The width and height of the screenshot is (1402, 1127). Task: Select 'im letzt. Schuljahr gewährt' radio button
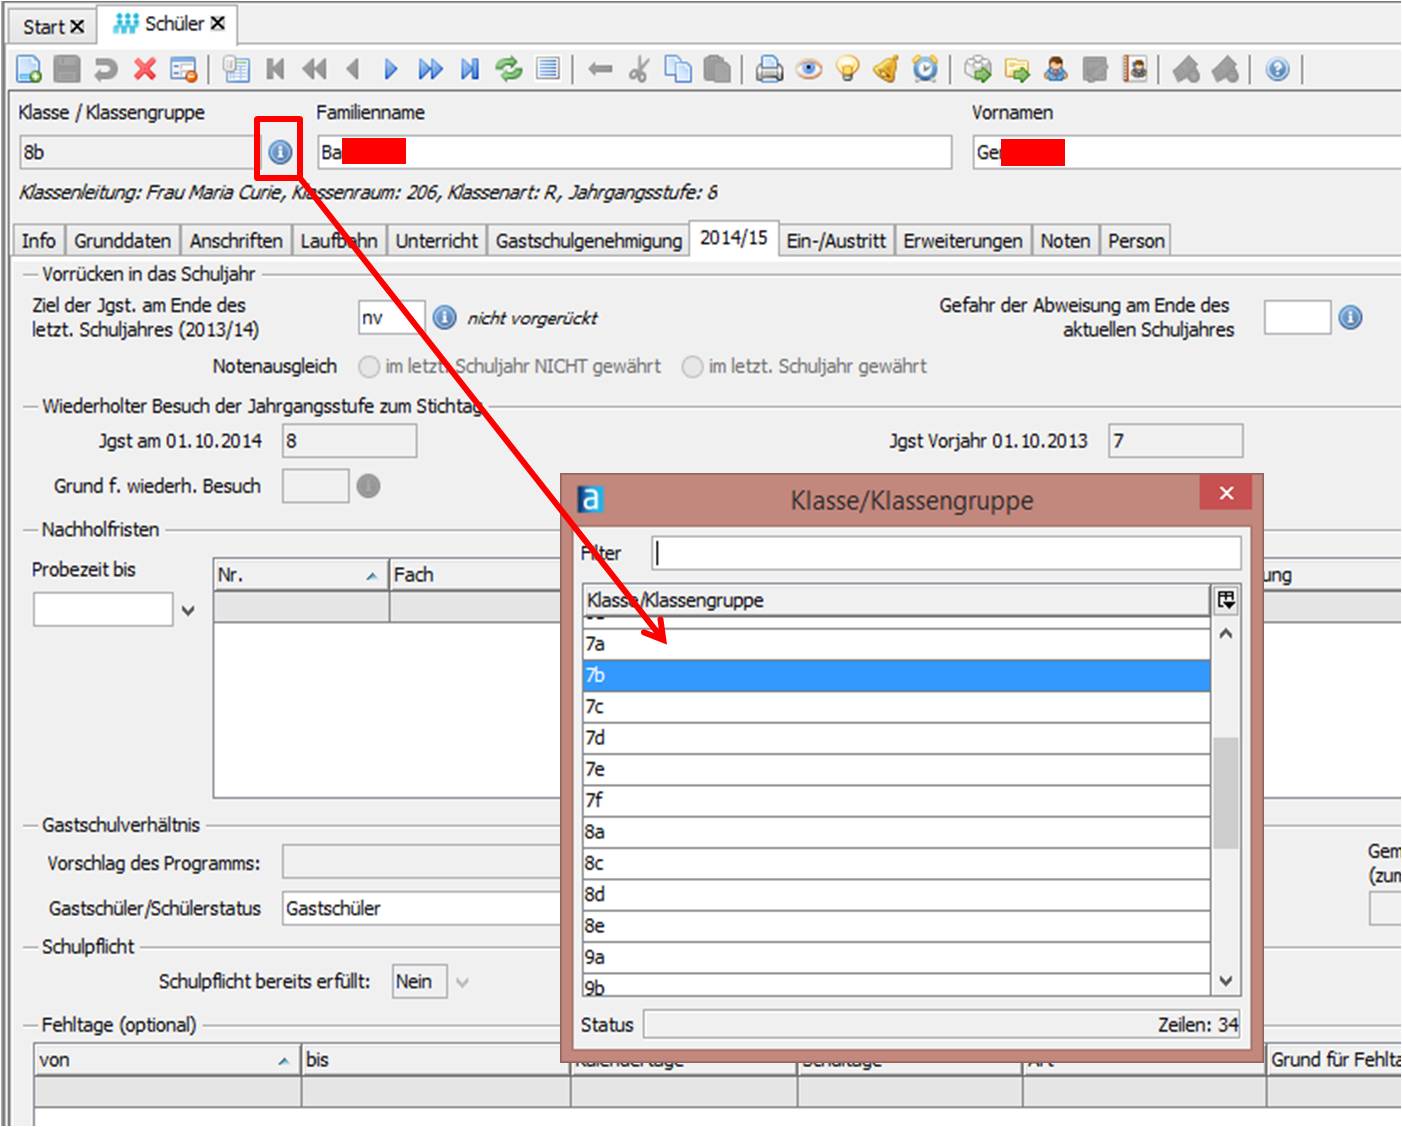(x=692, y=367)
